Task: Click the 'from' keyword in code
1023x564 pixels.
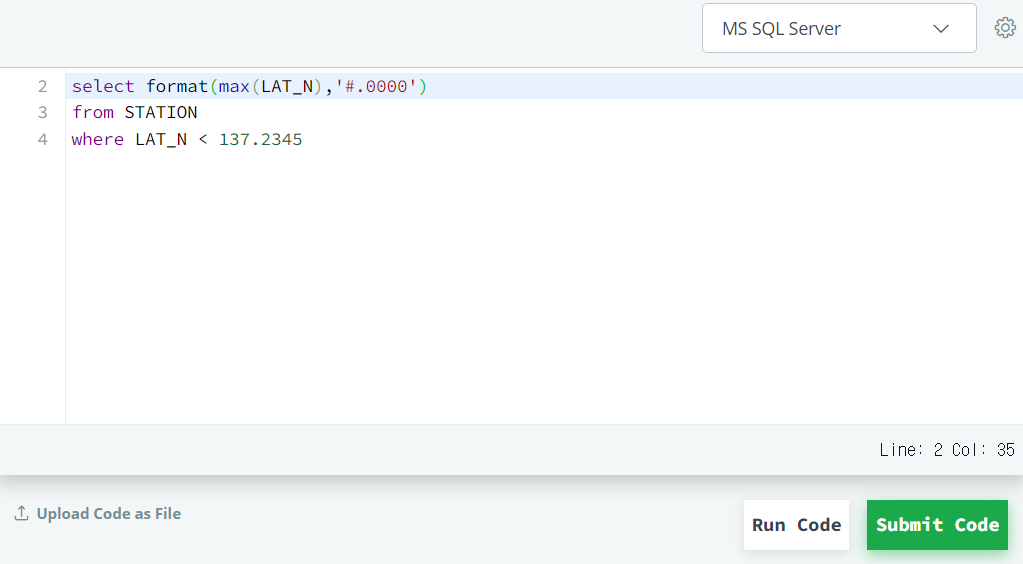Action: pyautogui.click(x=93, y=112)
